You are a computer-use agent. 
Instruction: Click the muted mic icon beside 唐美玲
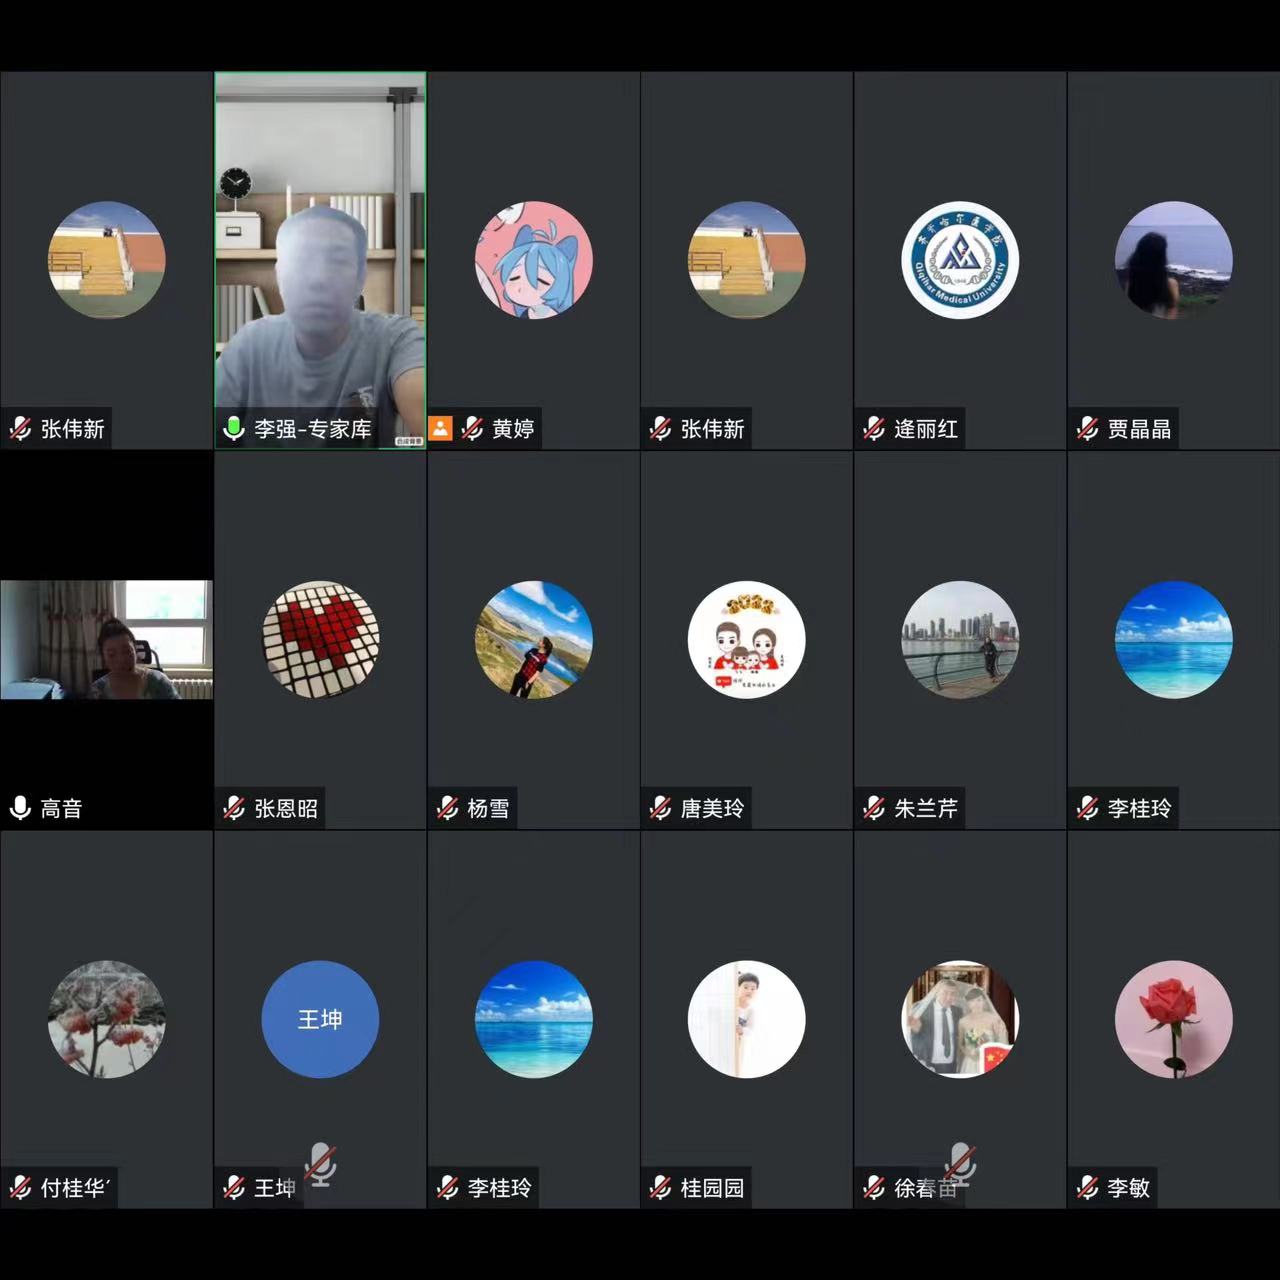[660, 808]
